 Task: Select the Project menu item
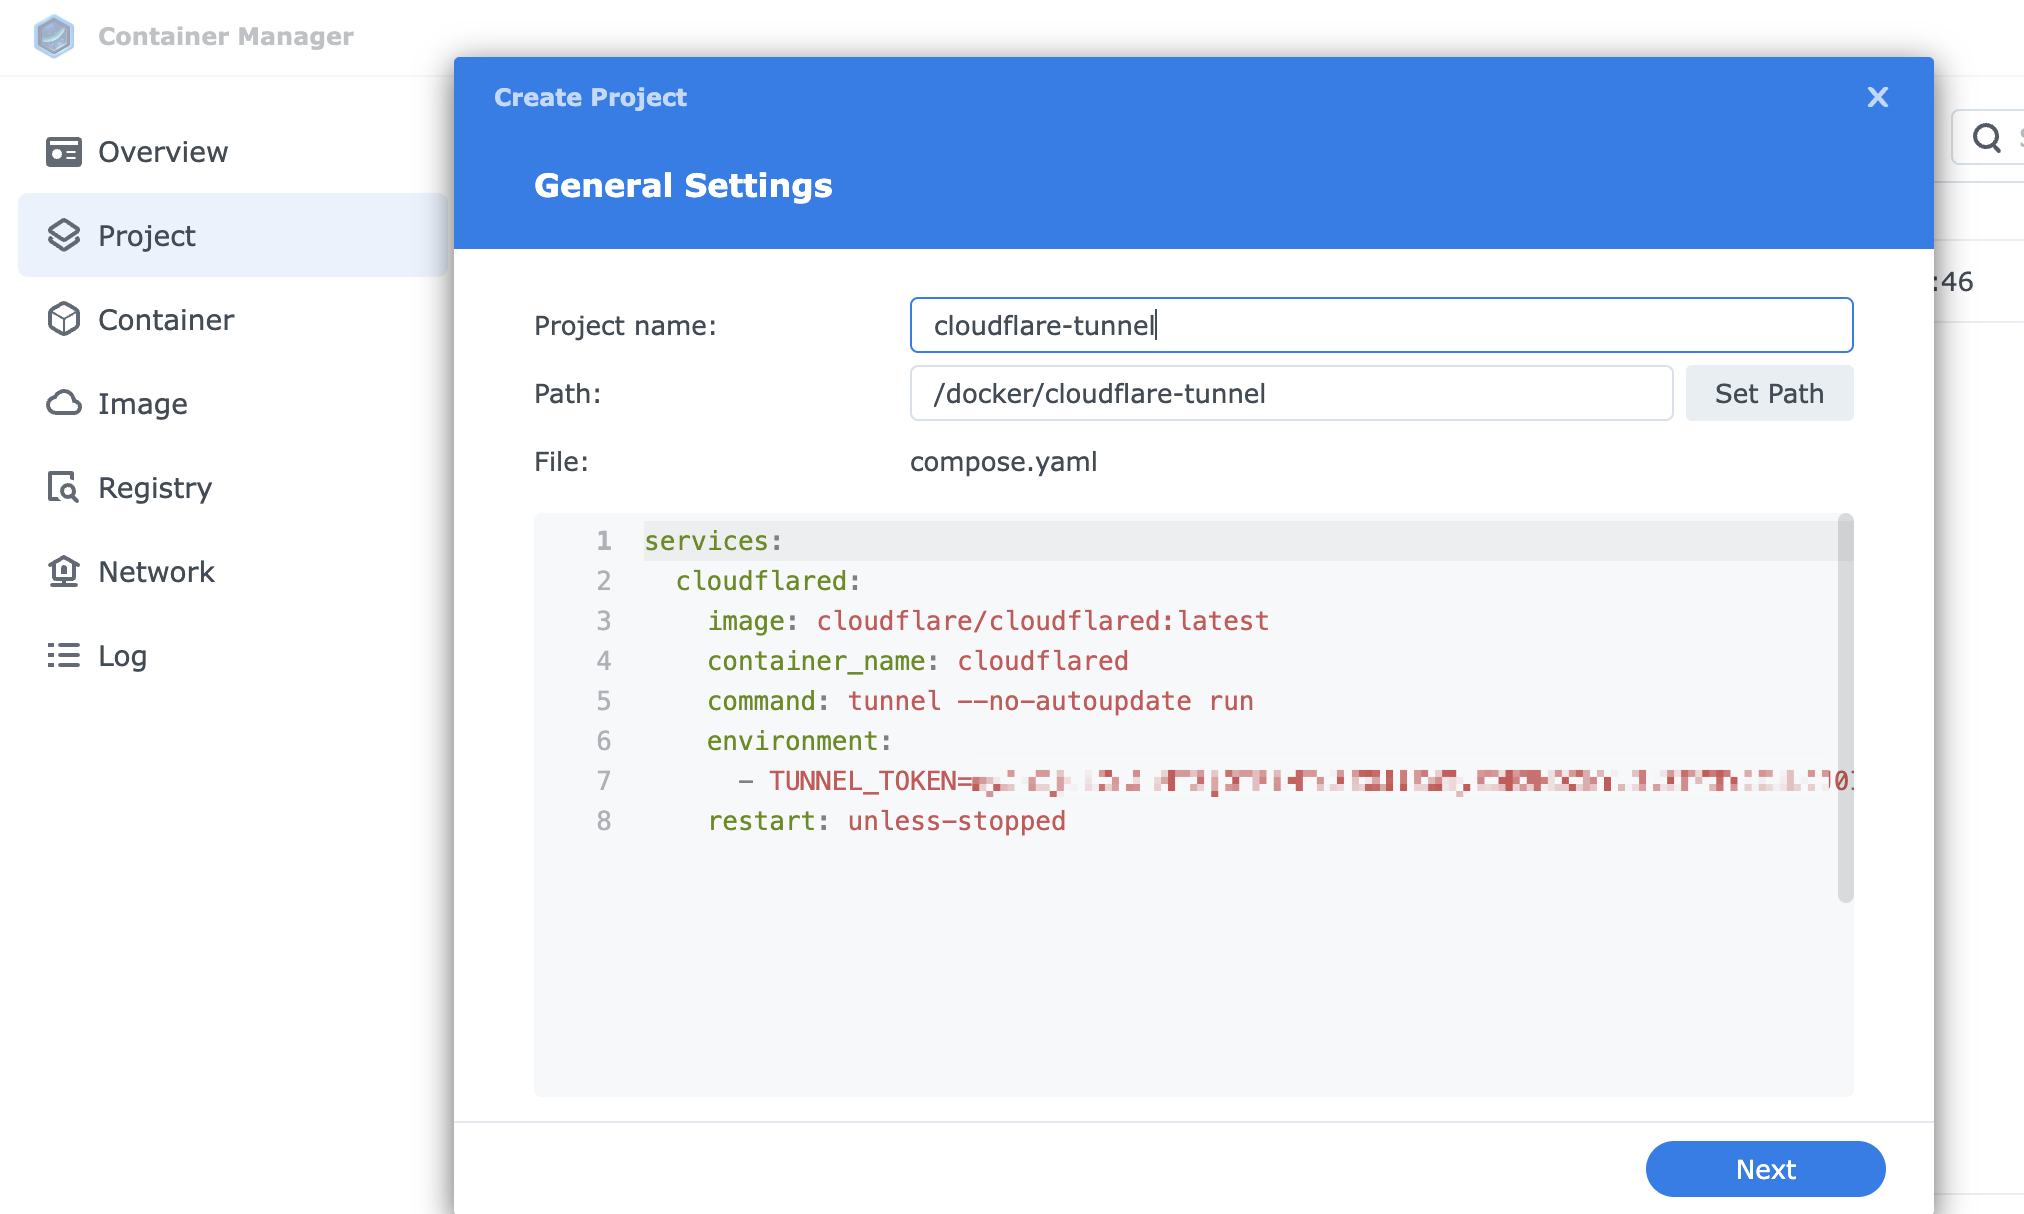point(233,235)
